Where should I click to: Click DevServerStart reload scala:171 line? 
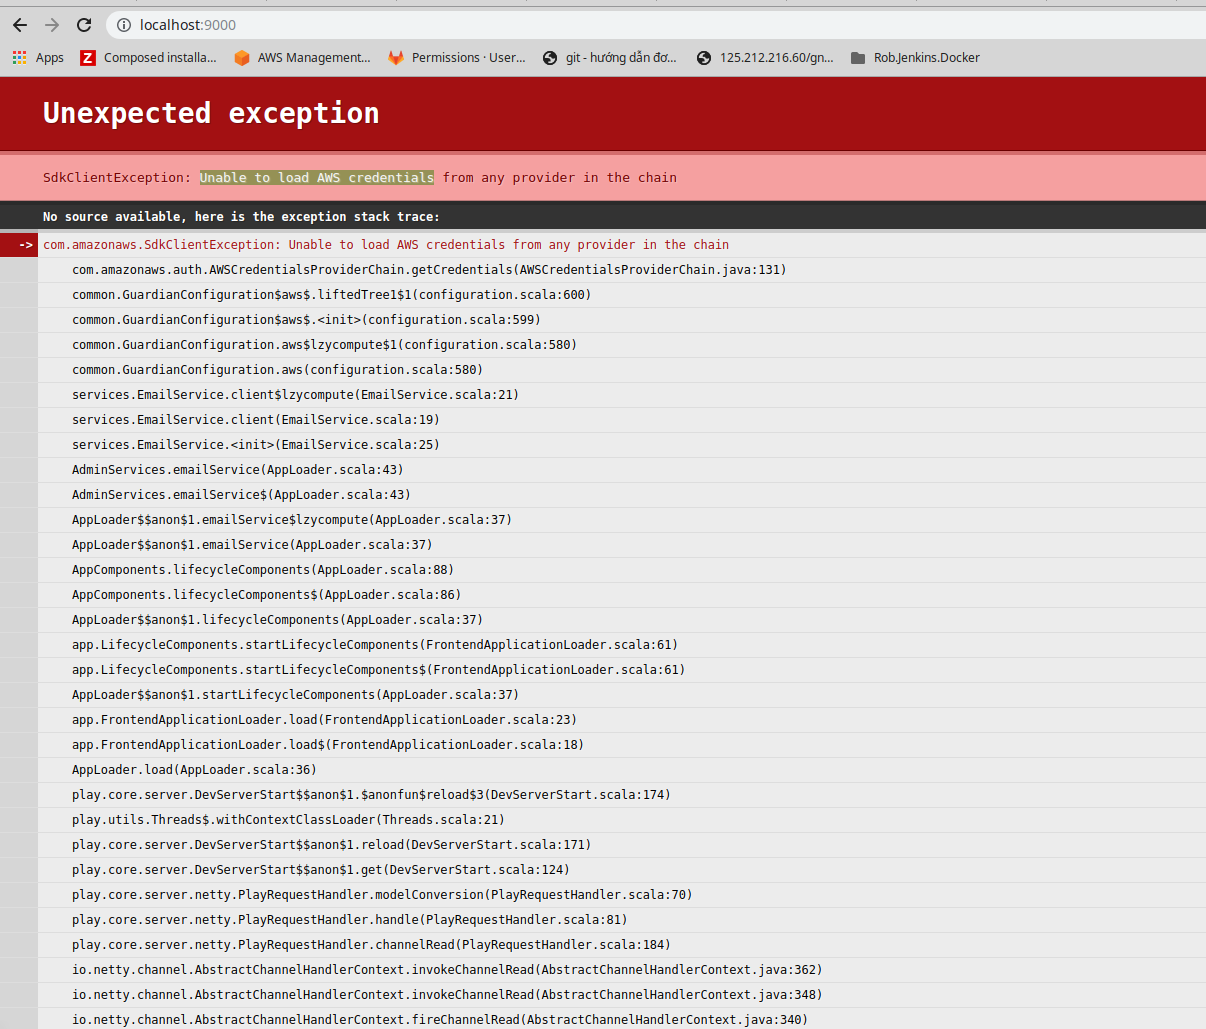[331, 845]
